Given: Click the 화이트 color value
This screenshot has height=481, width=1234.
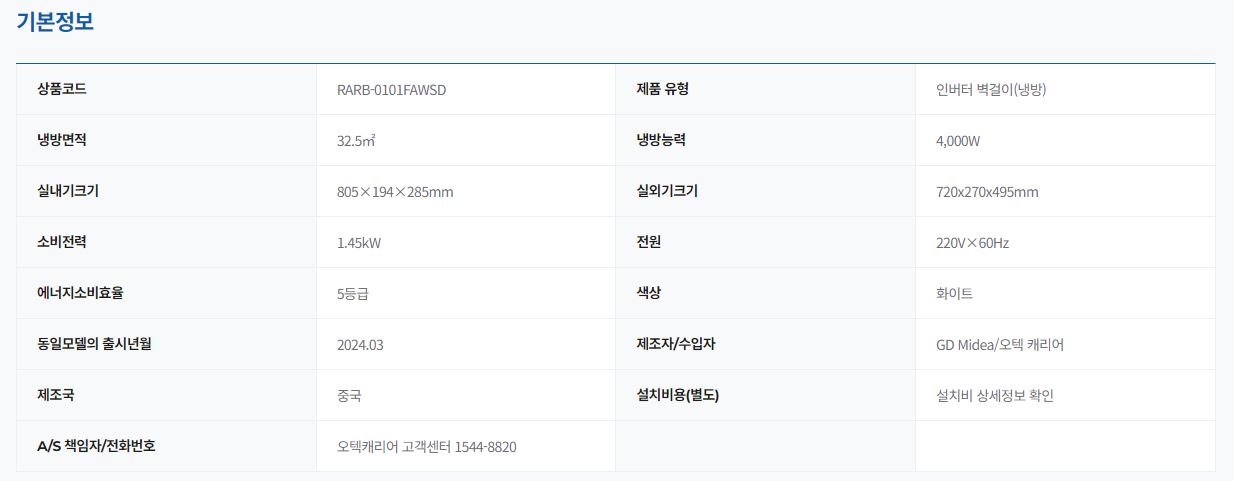Looking at the screenshot, I should tap(954, 294).
